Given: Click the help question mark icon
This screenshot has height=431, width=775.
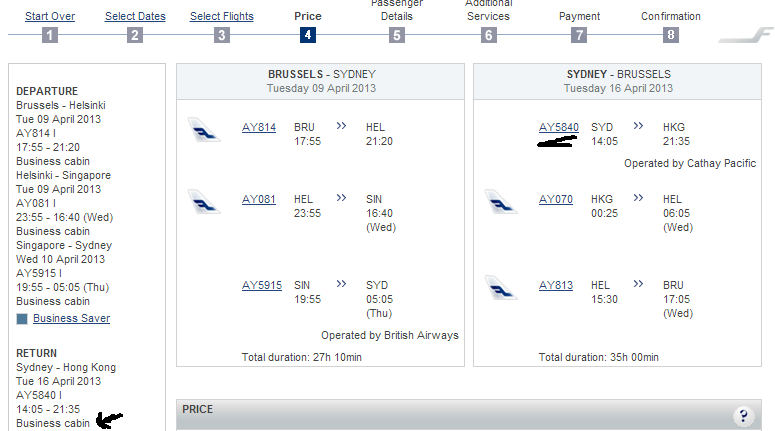Looking at the screenshot, I should tap(743, 416).
